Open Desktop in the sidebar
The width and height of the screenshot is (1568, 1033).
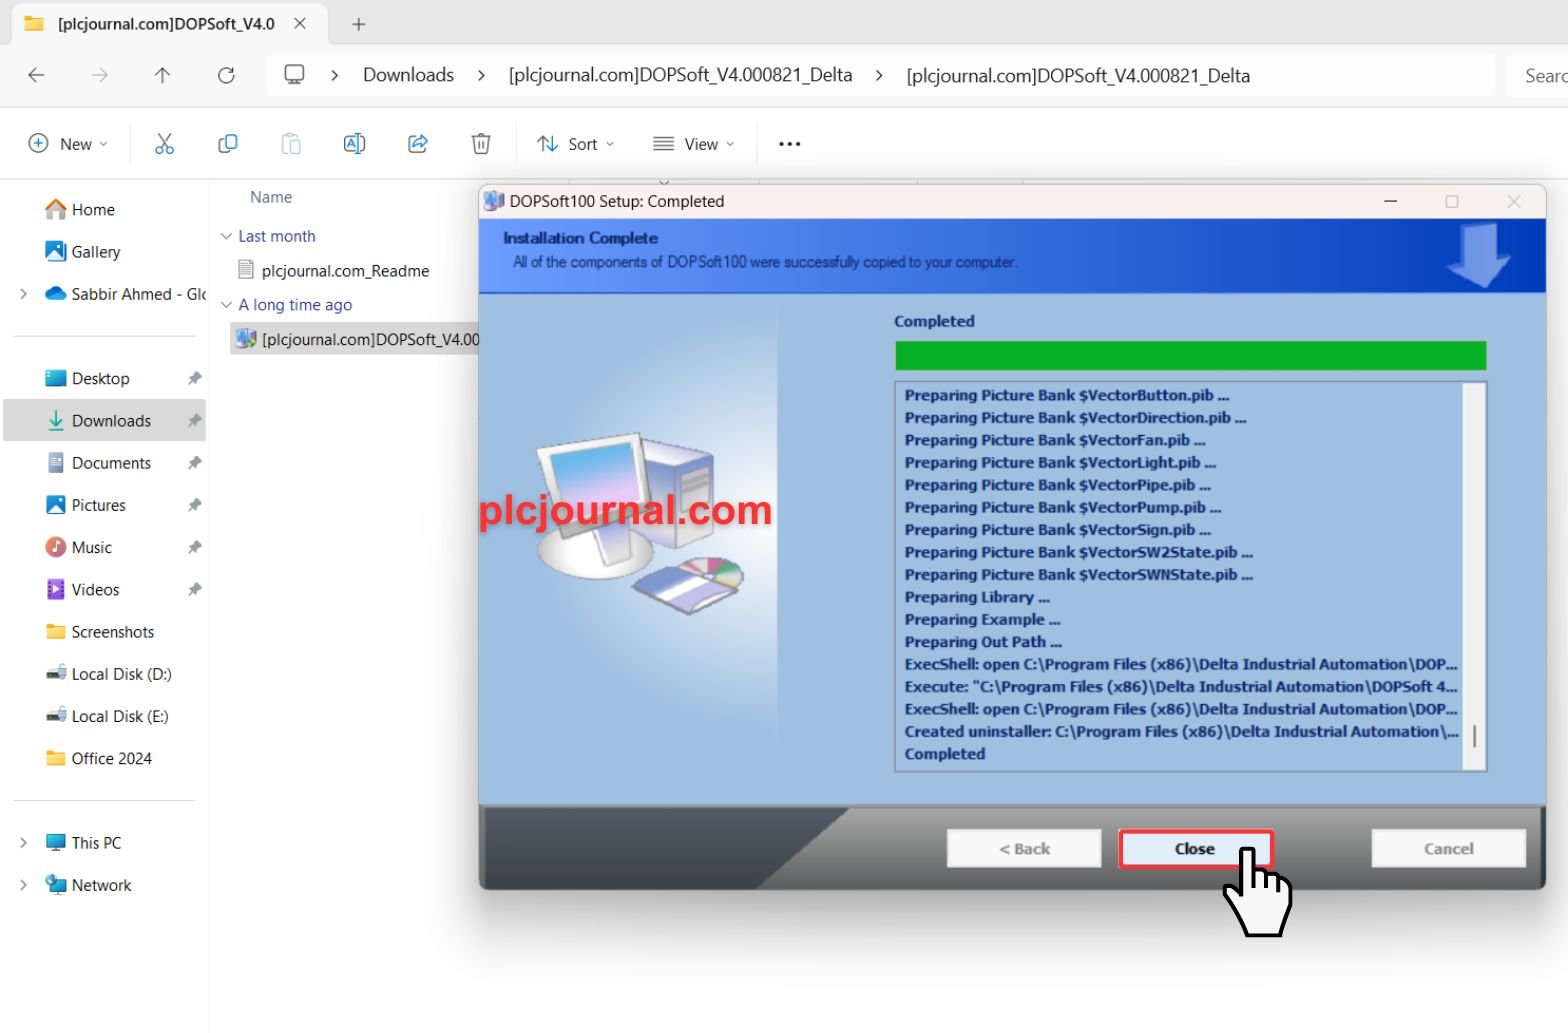pos(88,378)
